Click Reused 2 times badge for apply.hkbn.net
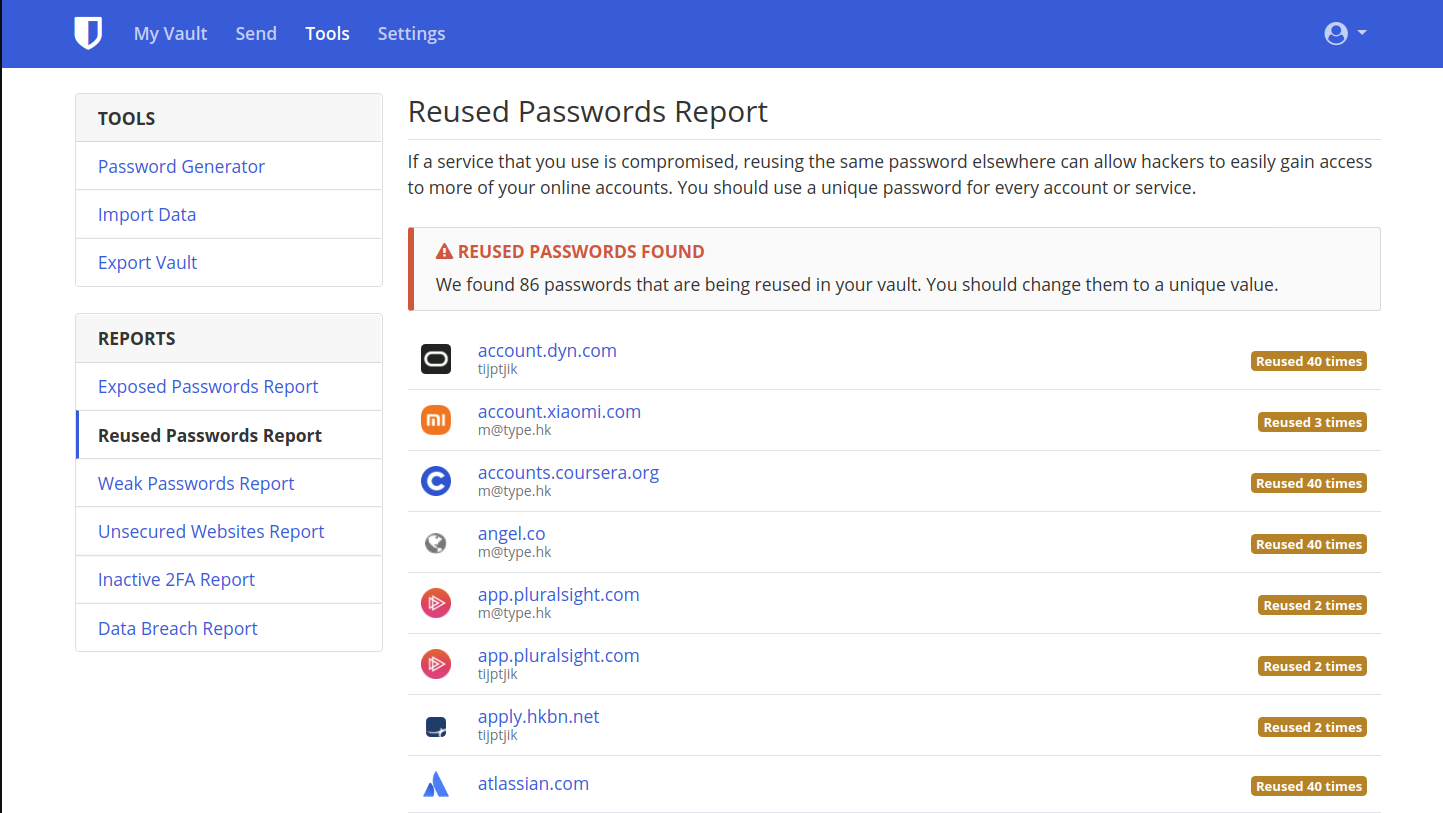1443x813 pixels. (1312, 727)
